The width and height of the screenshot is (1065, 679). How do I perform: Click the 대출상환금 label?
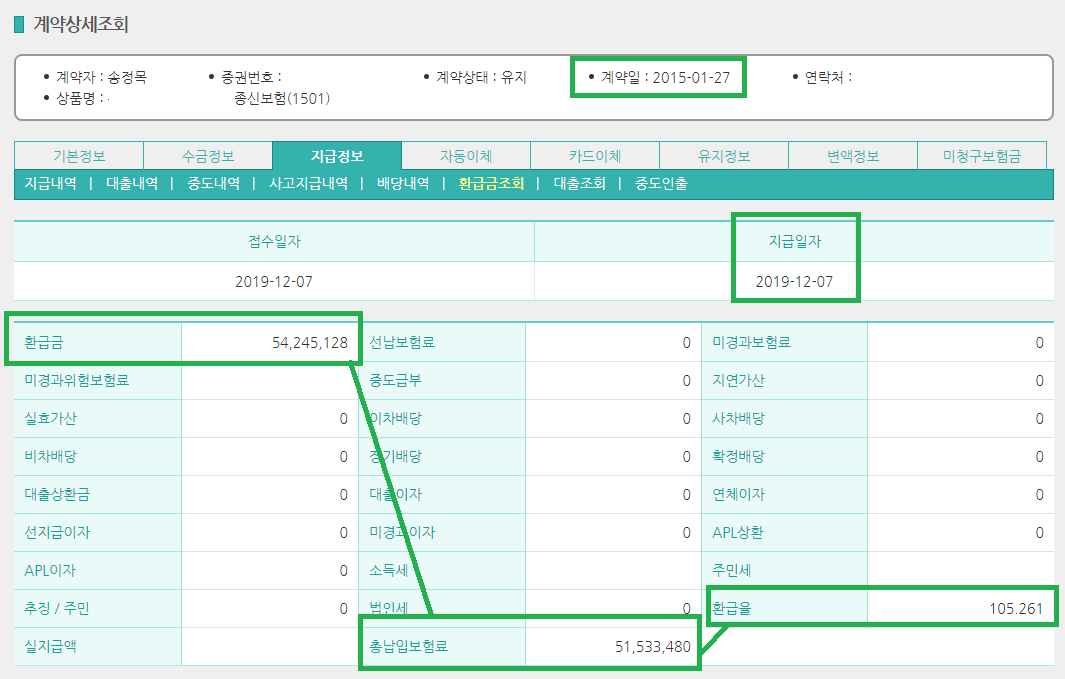pos(57,494)
